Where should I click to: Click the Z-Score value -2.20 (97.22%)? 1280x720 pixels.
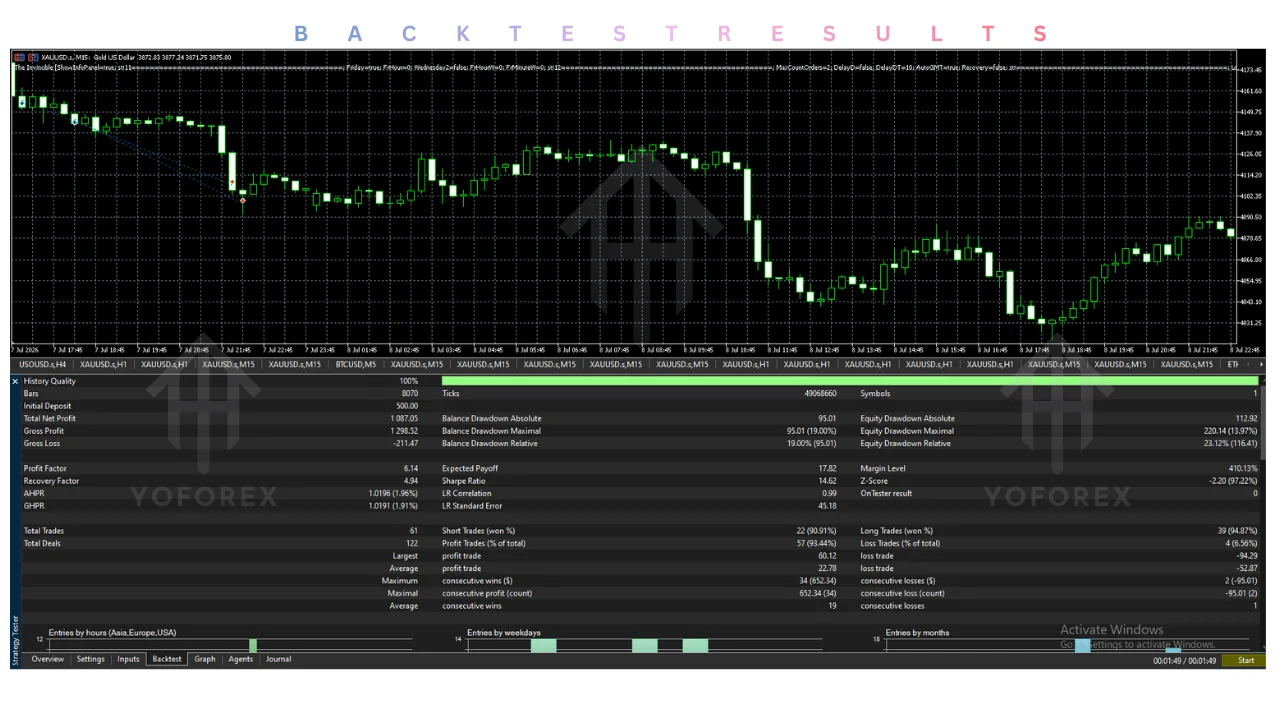tap(1233, 481)
